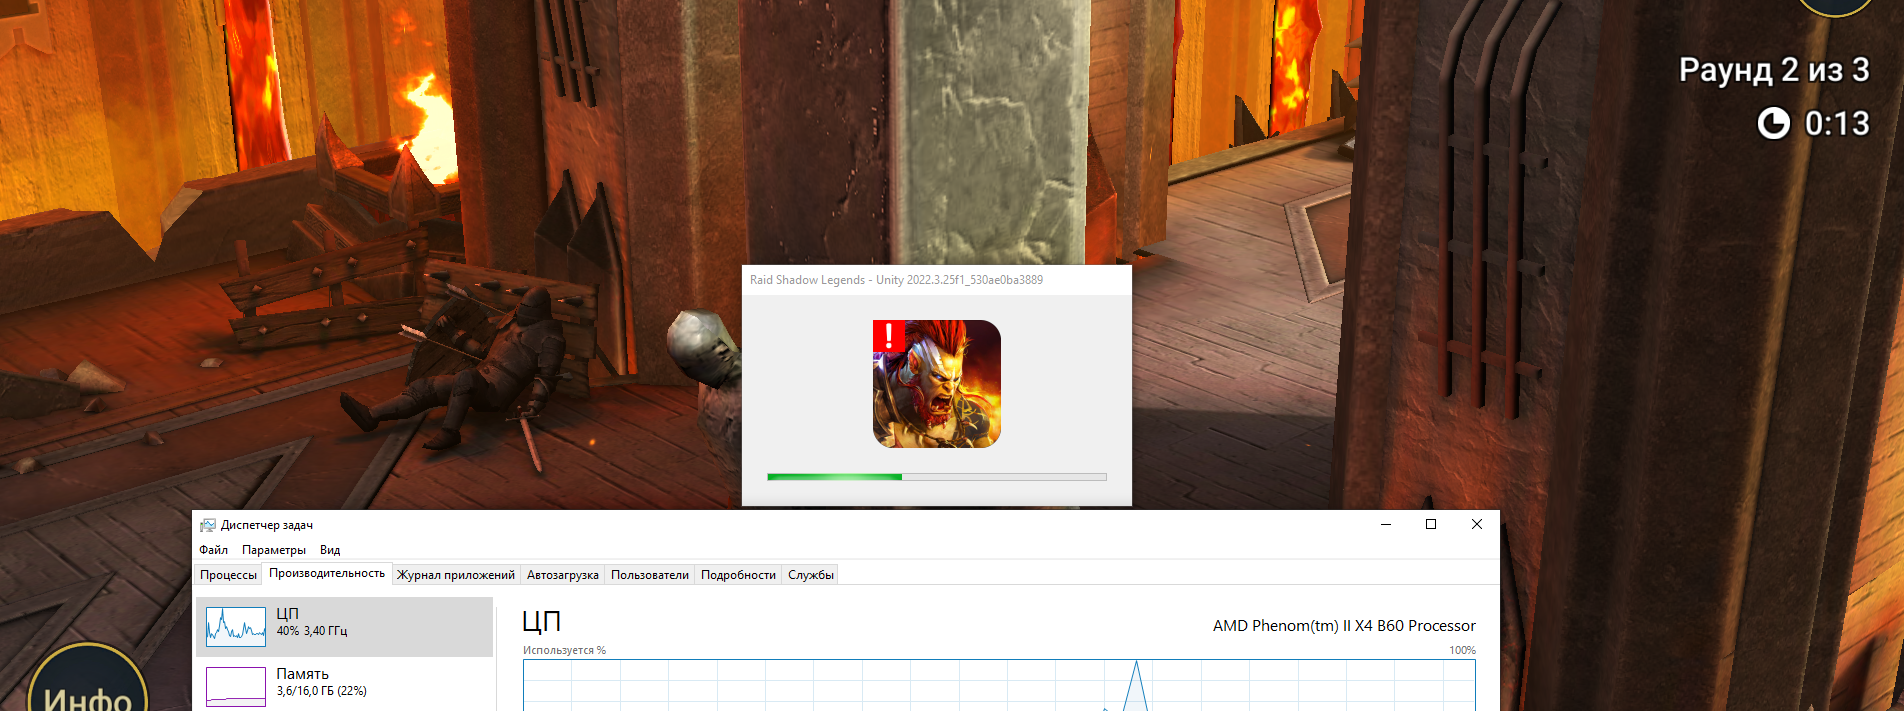Select the ЦП 40% 3,40 ГГц sidebar entry
The width and height of the screenshot is (1904, 714).
345,627
